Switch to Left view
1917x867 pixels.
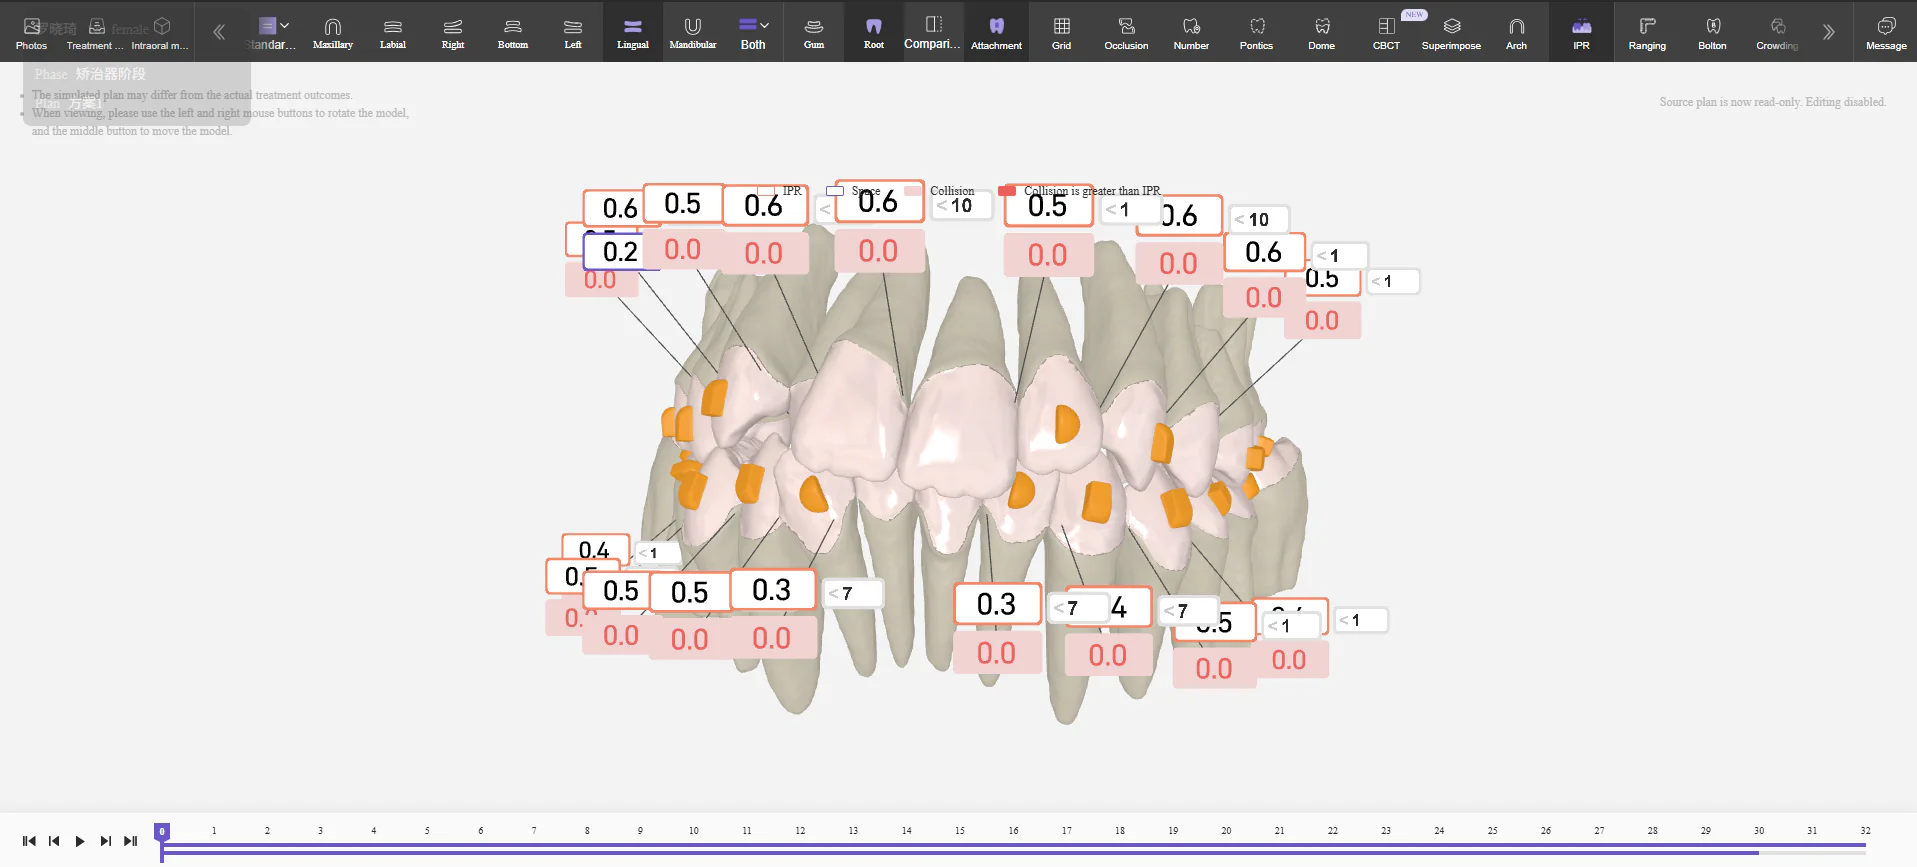[x=573, y=33]
